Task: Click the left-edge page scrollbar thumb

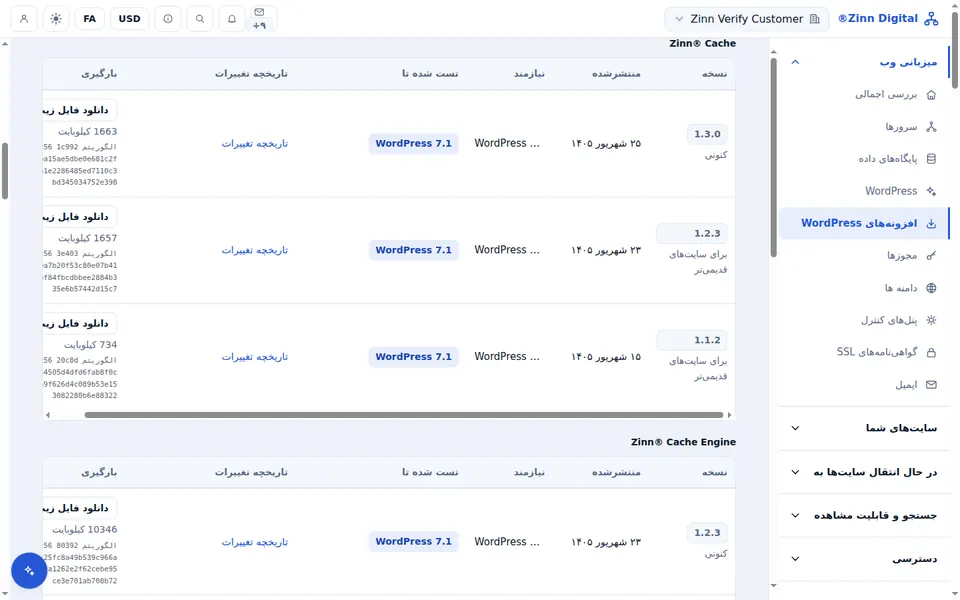Action: [x=5, y=171]
